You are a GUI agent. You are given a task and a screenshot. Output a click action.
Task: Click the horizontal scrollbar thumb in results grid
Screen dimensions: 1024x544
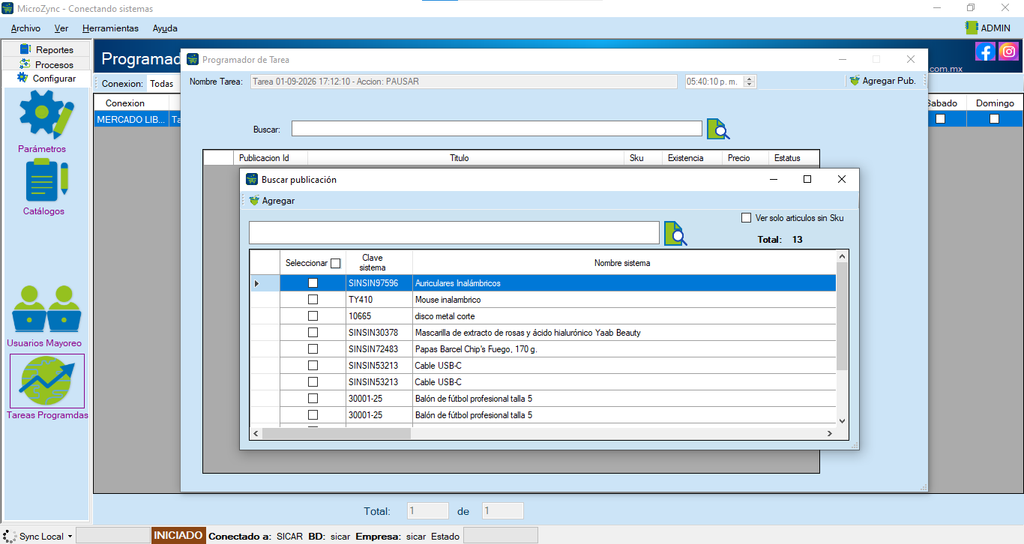[x=336, y=433]
